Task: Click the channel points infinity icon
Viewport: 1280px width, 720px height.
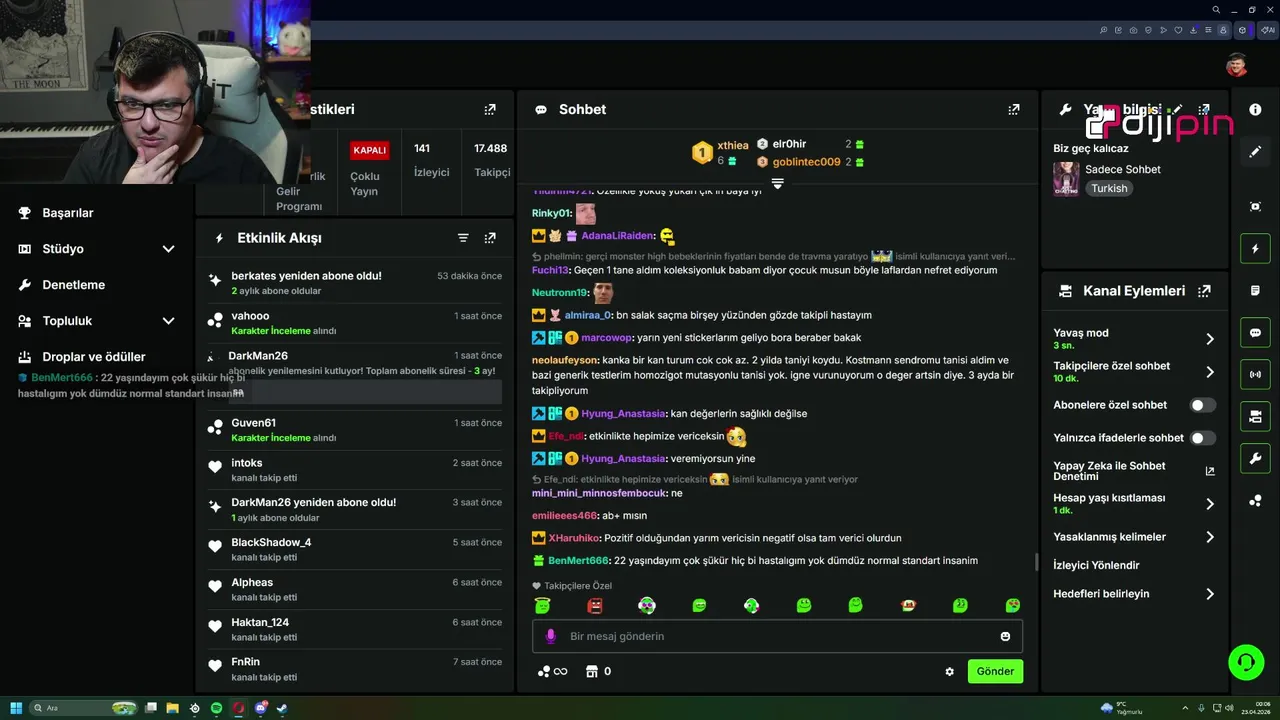Action: click(x=552, y=672)
